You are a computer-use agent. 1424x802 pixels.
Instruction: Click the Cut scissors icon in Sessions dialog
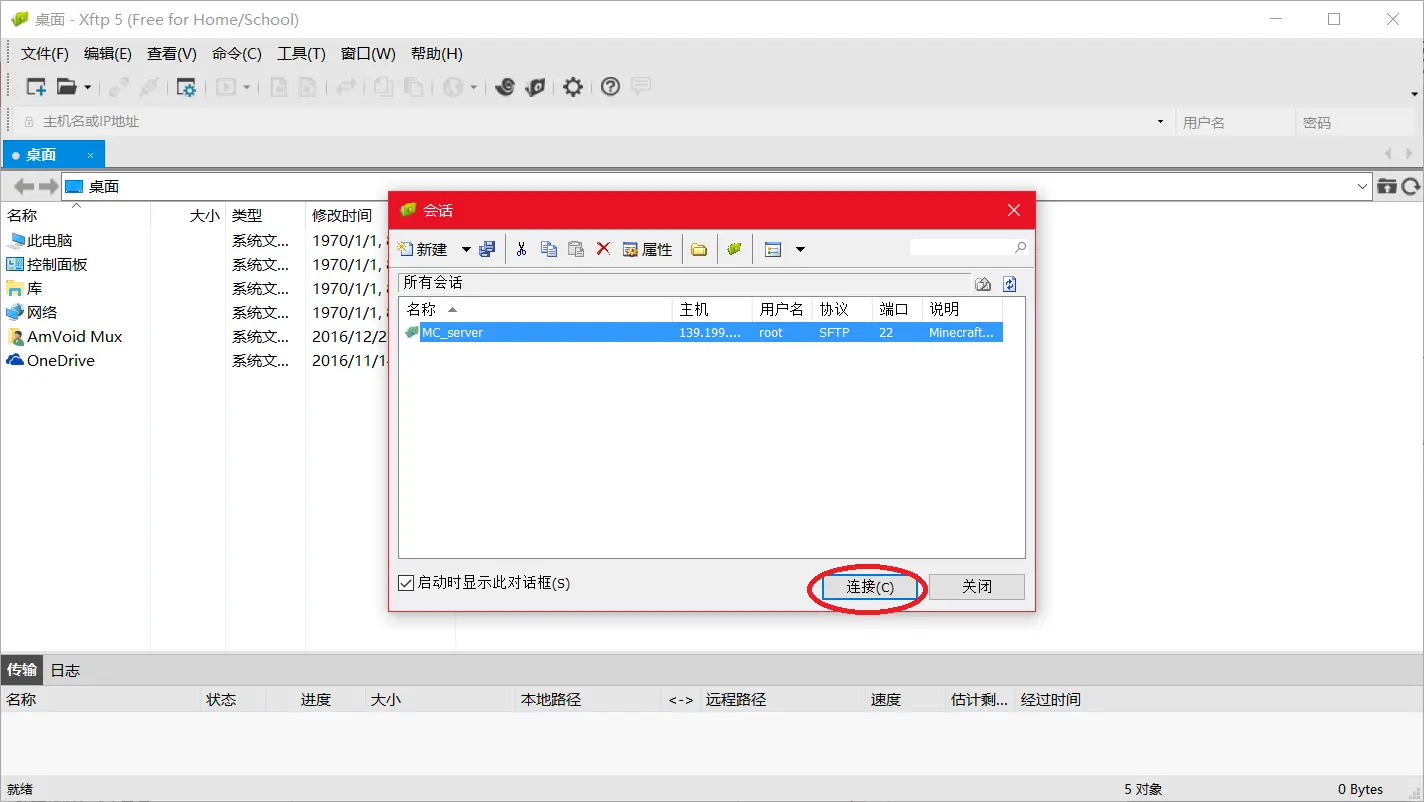click(521, 249)
